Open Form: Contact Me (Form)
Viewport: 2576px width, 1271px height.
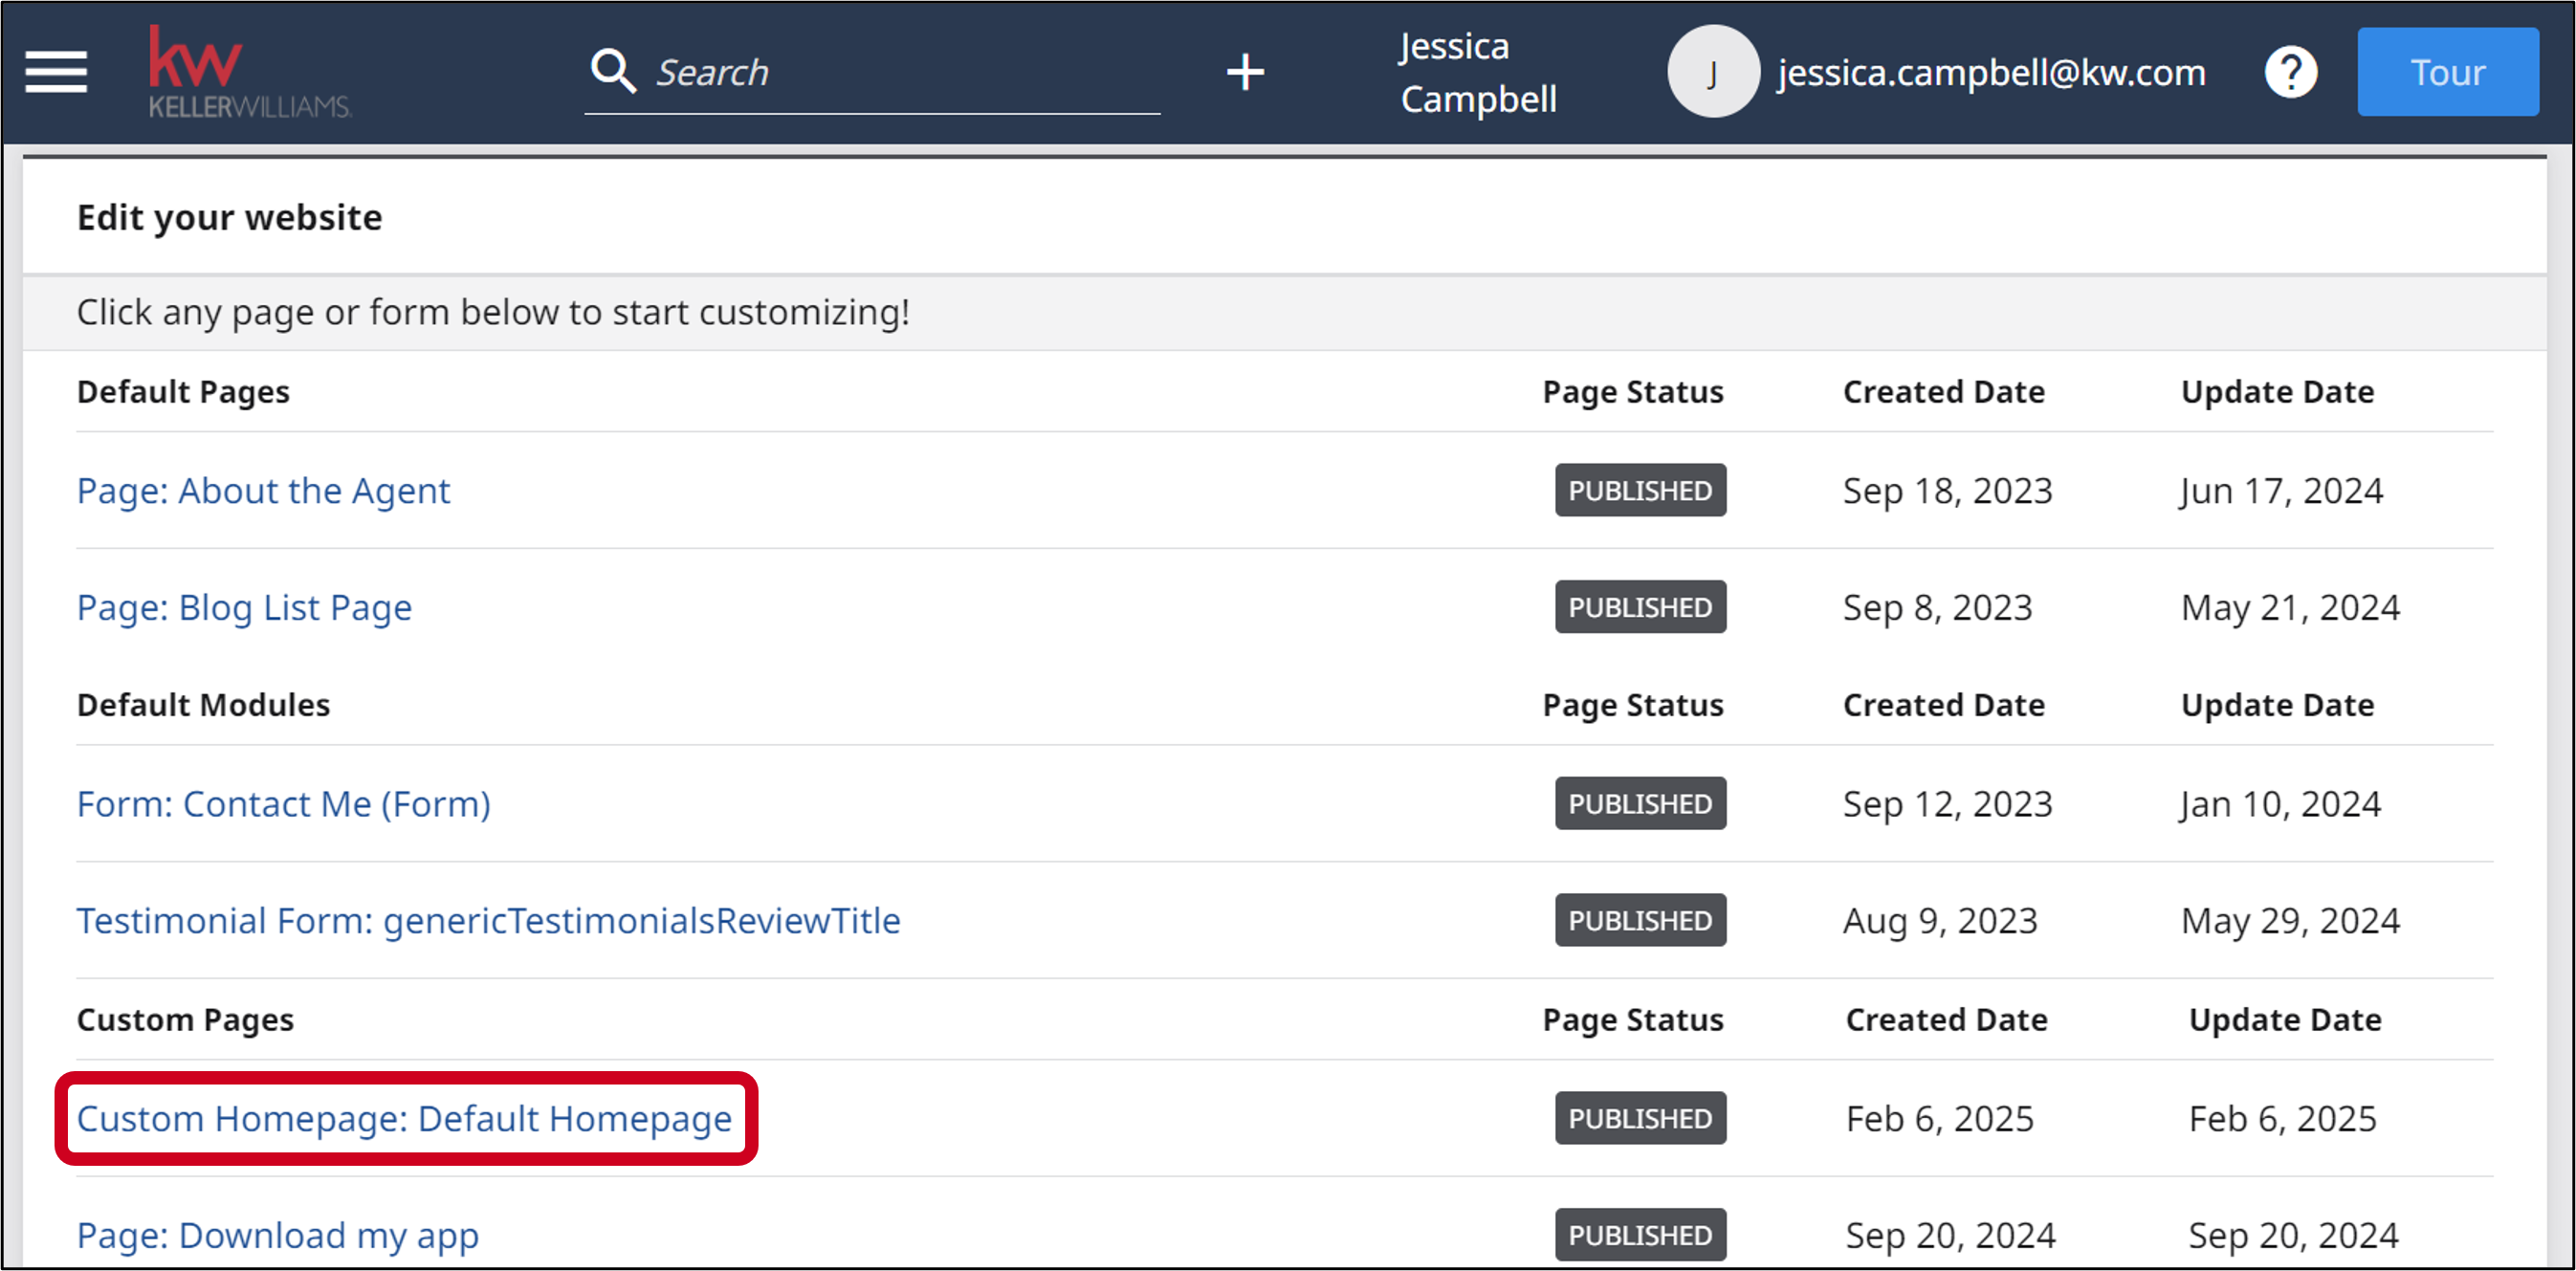(284, 805)
